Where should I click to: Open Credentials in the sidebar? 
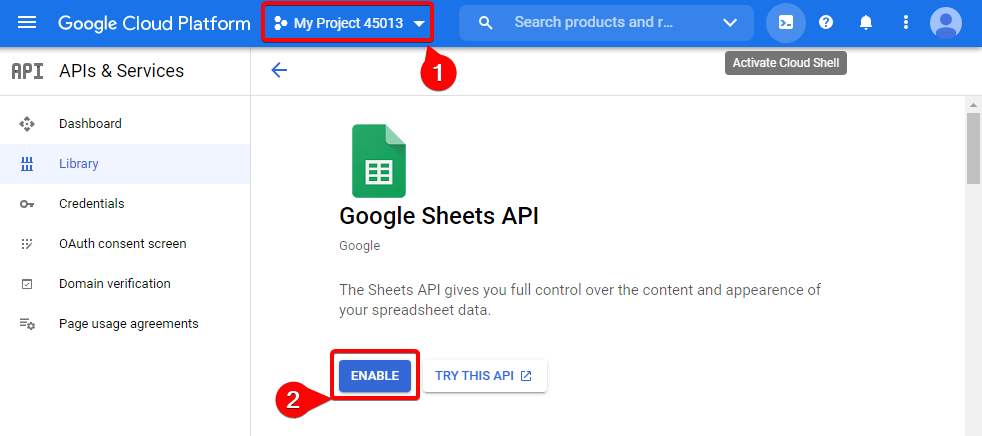91,204
